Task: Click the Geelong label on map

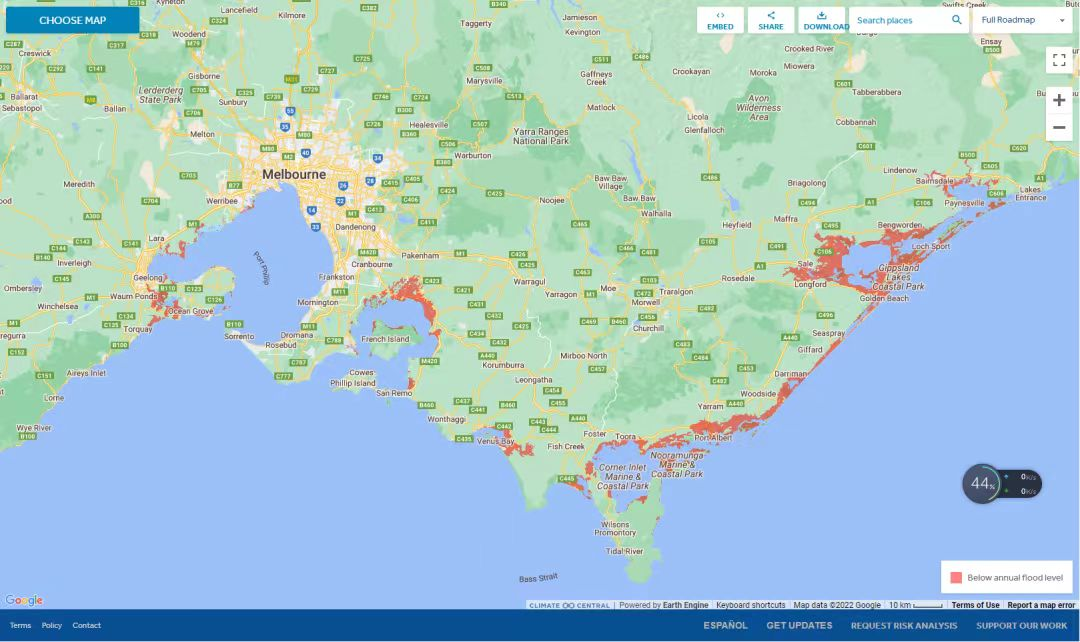Action: click(148, 278)
